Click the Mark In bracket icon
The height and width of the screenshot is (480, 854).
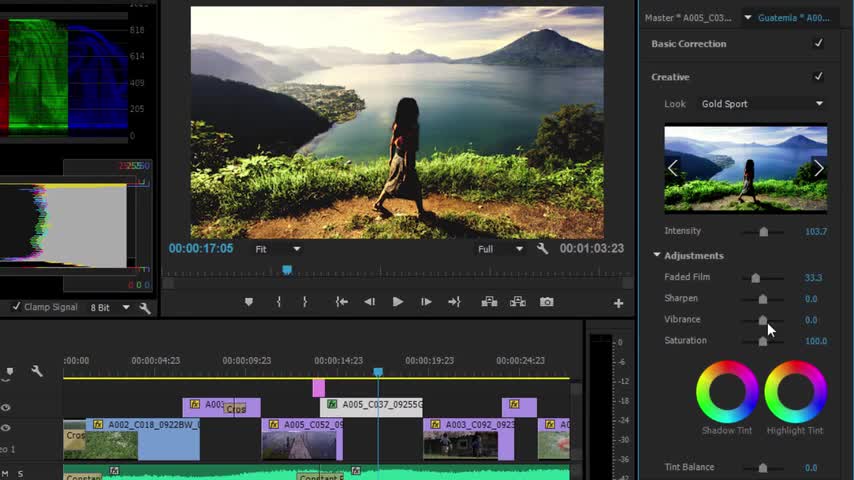tap(278, 302)
